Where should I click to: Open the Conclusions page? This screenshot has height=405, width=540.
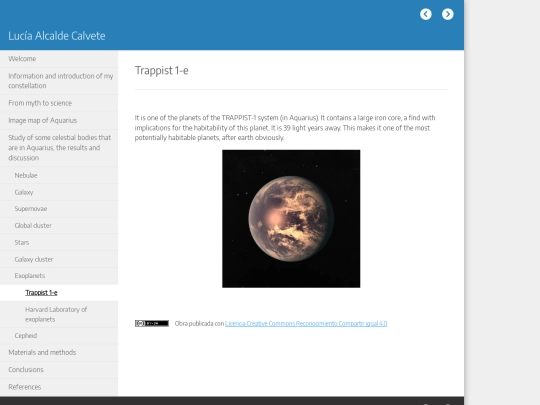(x=59, y=370)
